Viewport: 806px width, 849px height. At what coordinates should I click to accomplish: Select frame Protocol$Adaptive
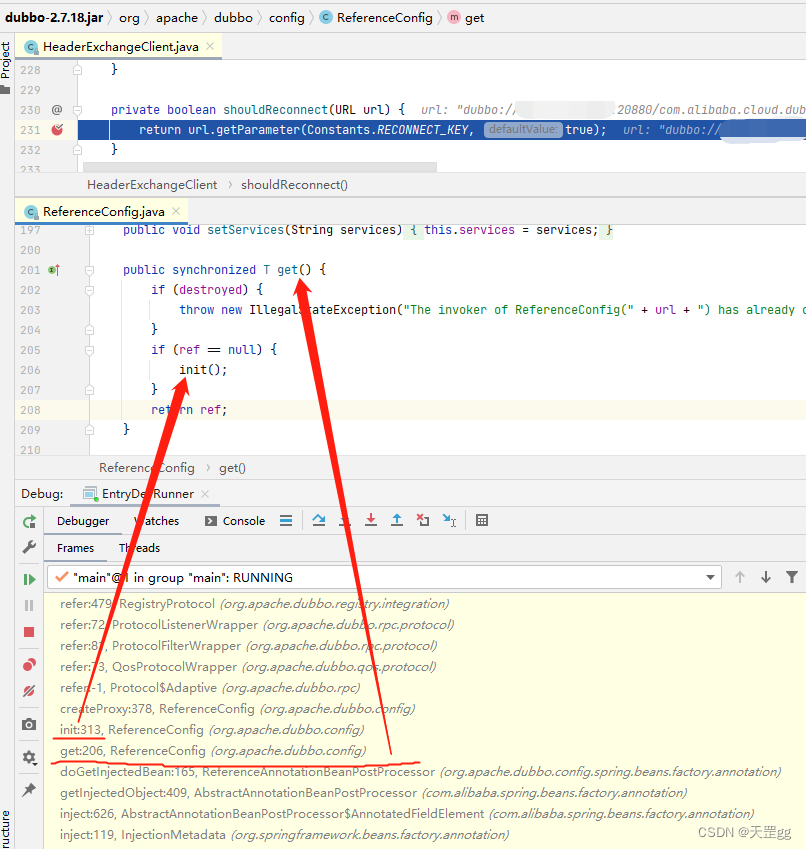(423, 688)
